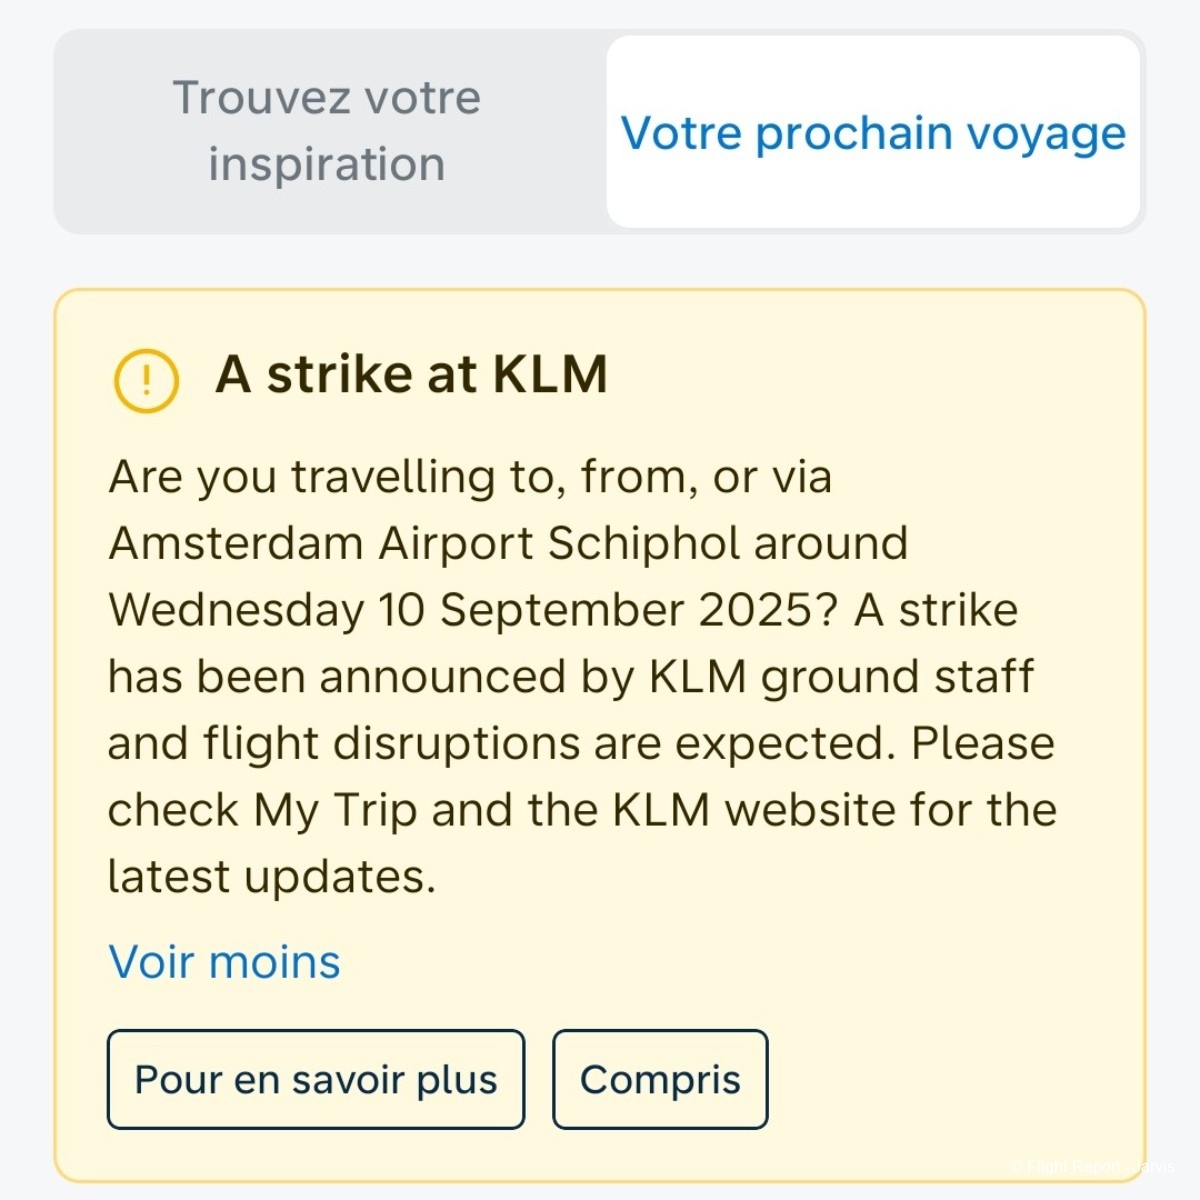This screenshot has width=1200, height=1200.
Task: Click the words My Trip in the notice
Action: pyautogui.click(x=335, y=810)
